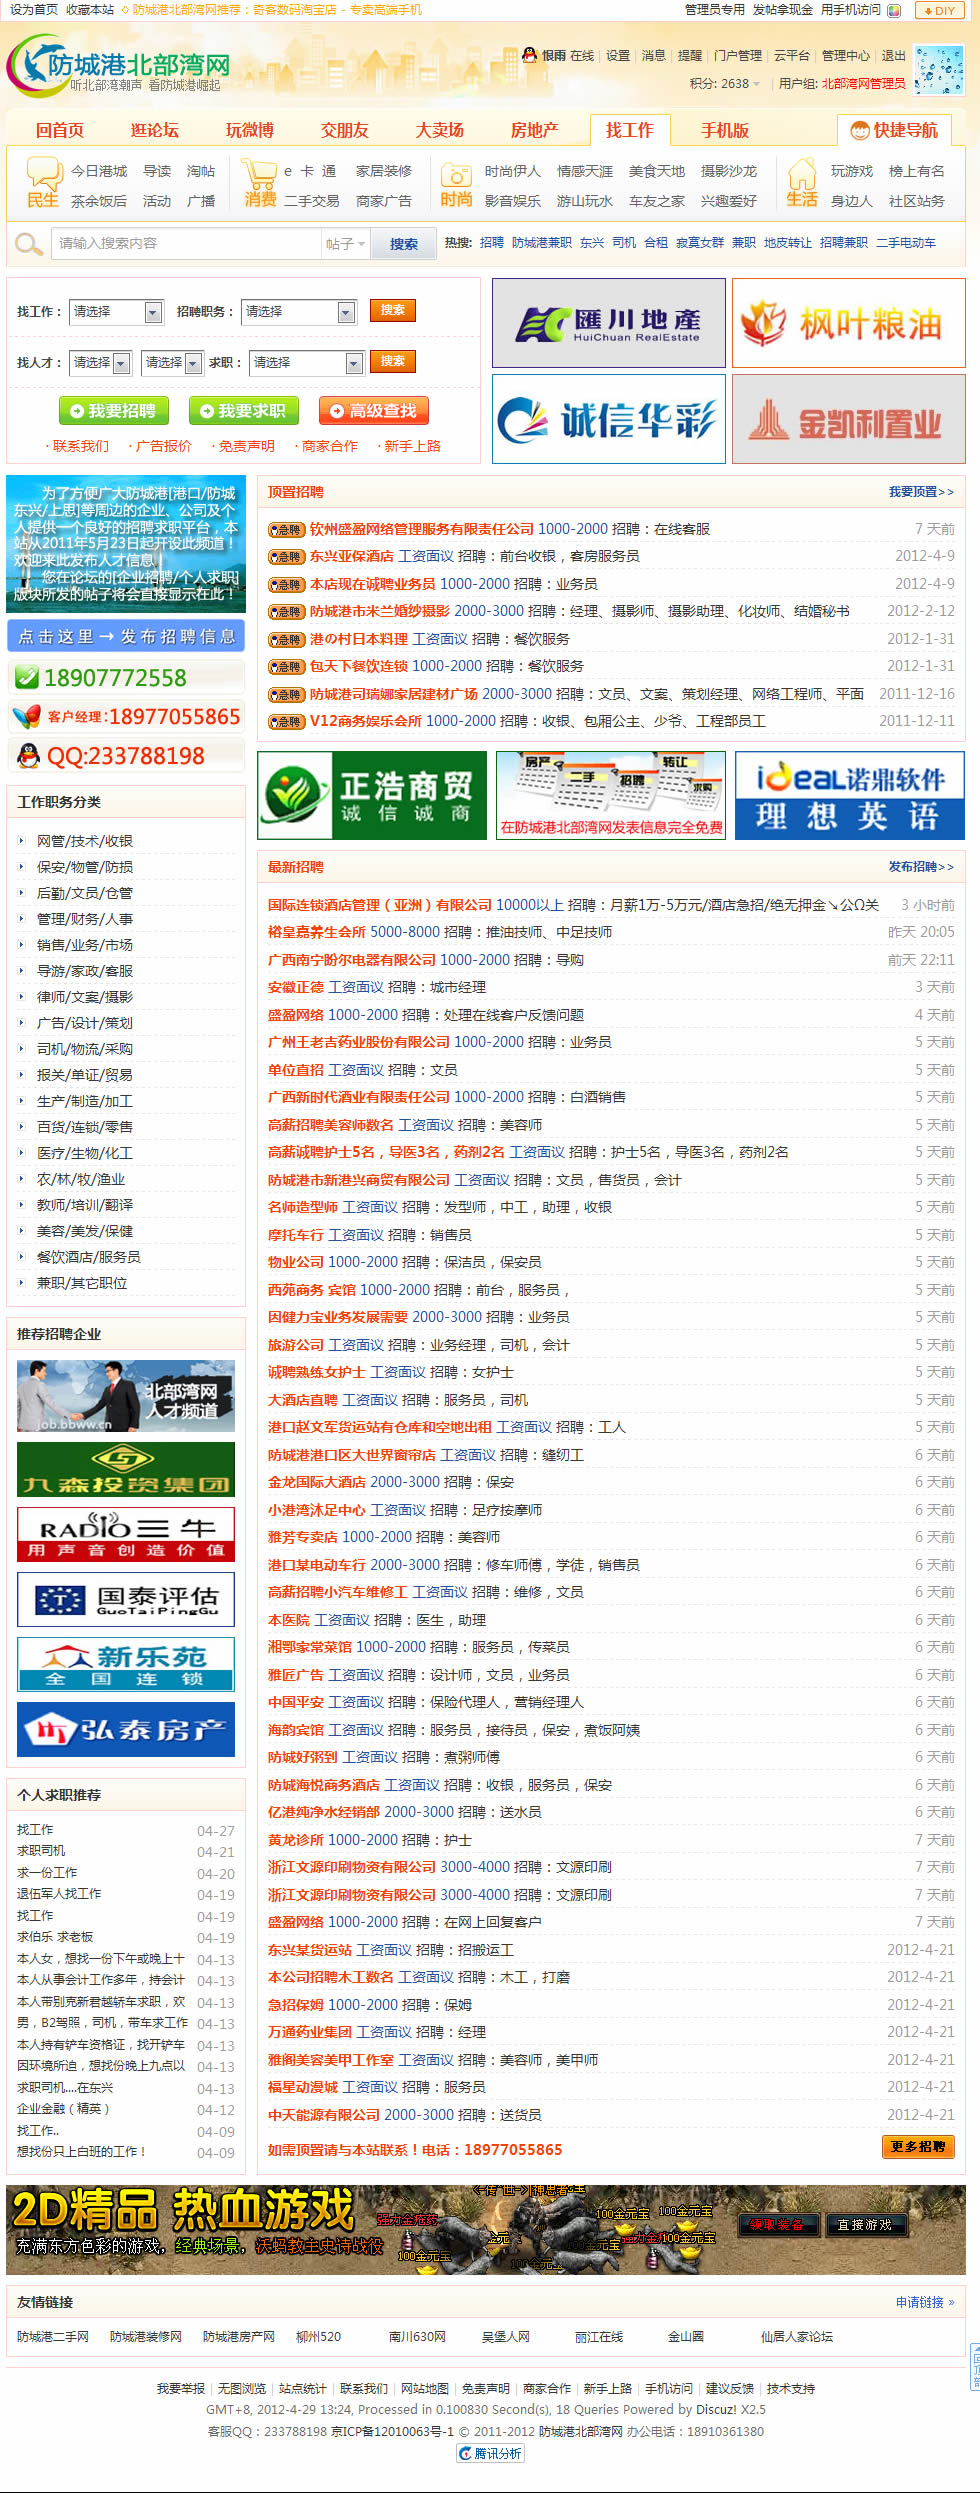Open the second 找人才 dropdown

(x=172, y=362)
